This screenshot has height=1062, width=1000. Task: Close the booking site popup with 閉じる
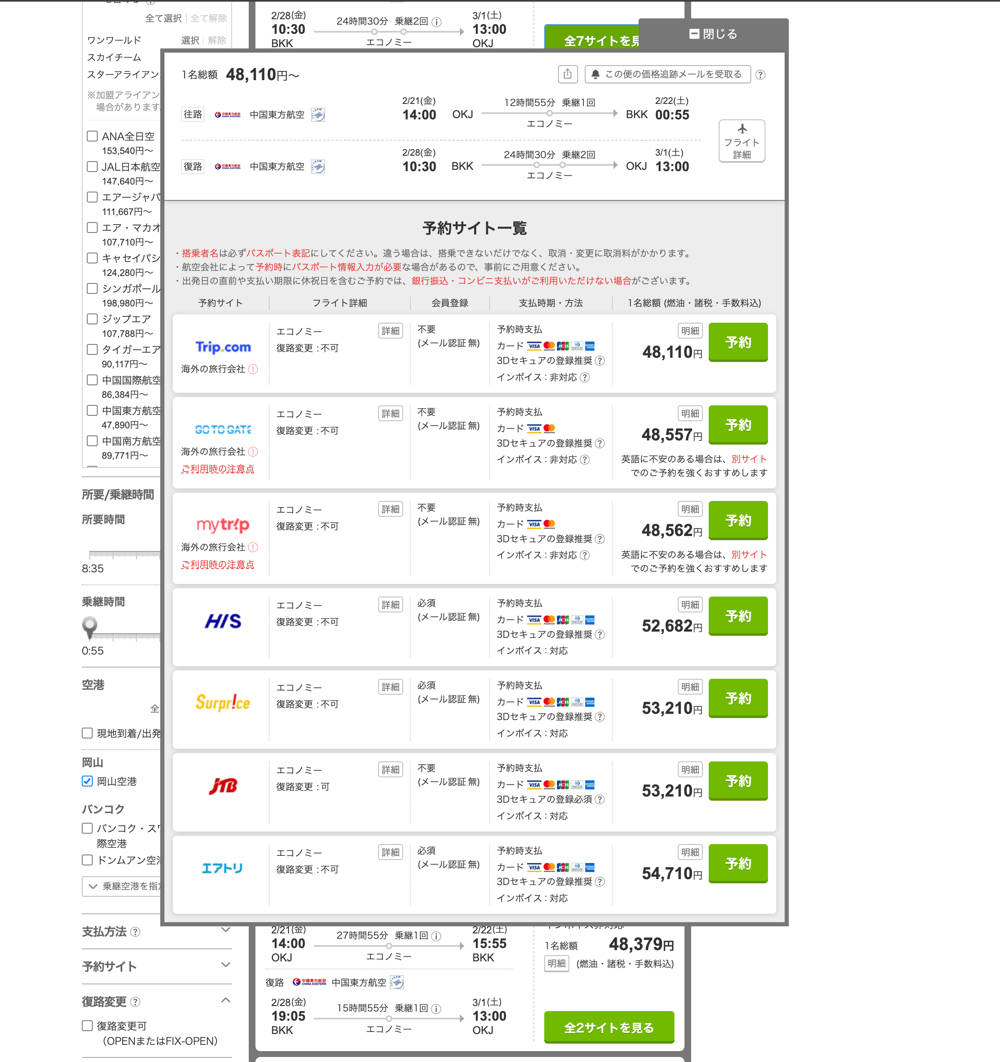coord(713,34)
